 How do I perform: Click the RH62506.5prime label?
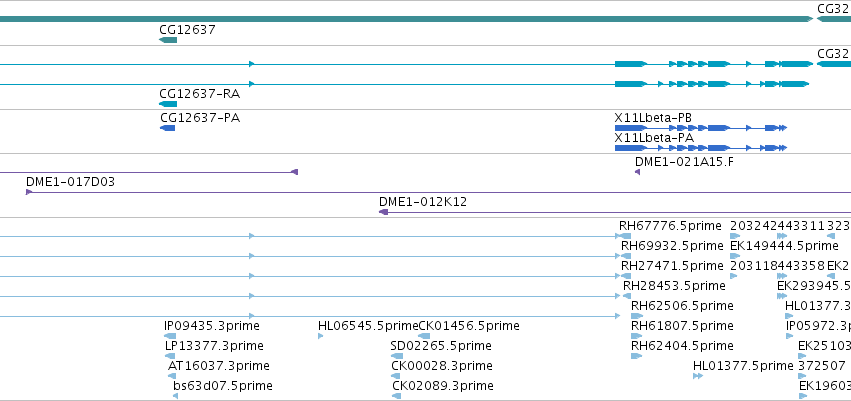682,305
